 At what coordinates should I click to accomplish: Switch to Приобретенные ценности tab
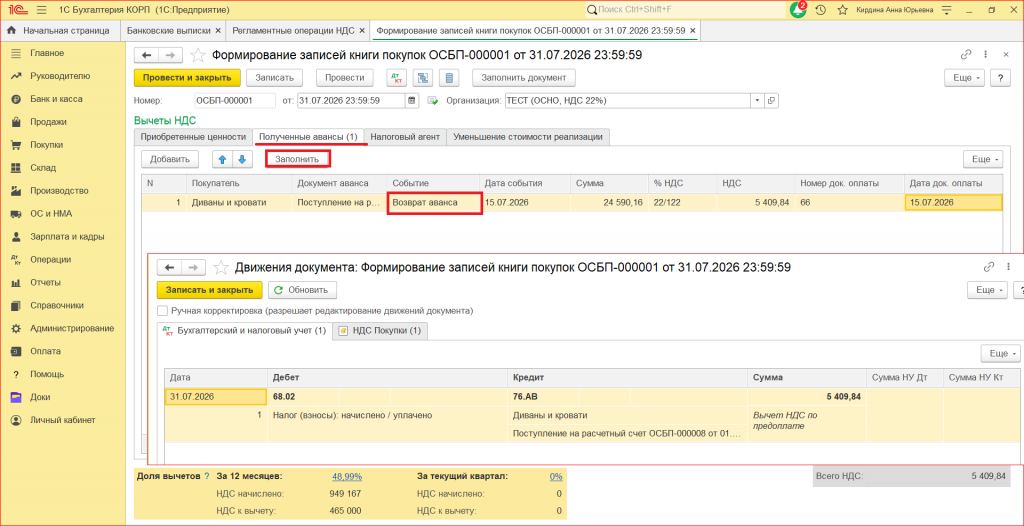pos(193,137)
